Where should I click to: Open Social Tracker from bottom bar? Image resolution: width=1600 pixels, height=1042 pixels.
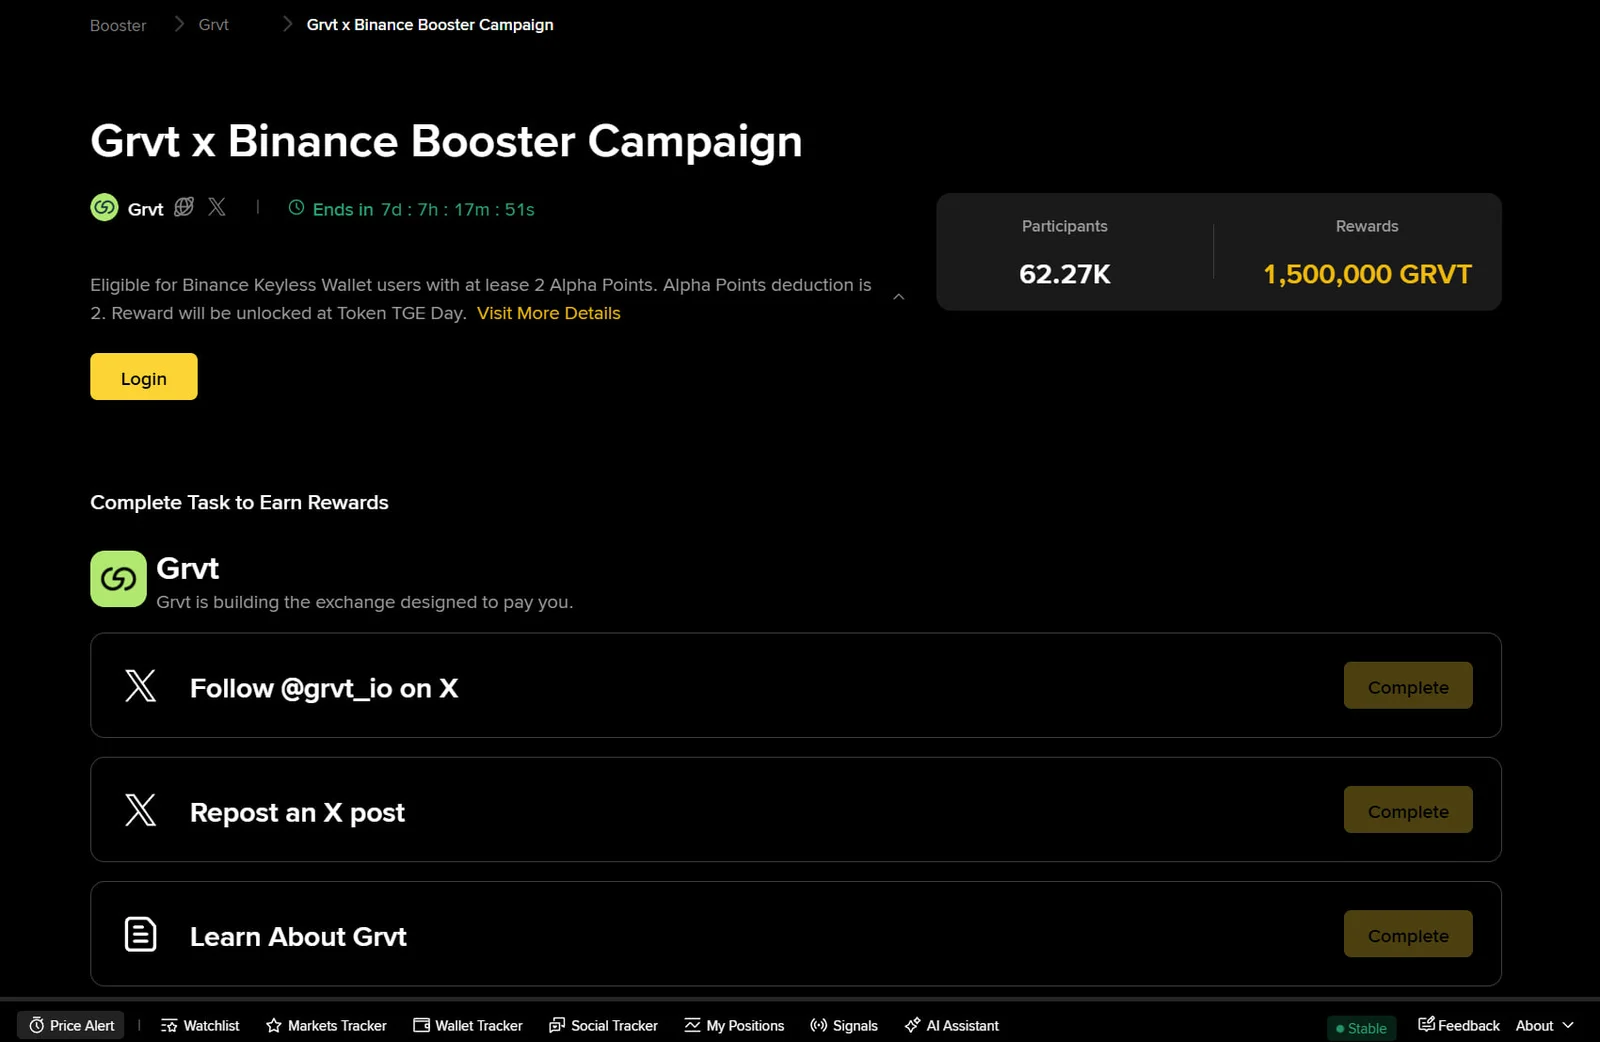click(603, 1025)
